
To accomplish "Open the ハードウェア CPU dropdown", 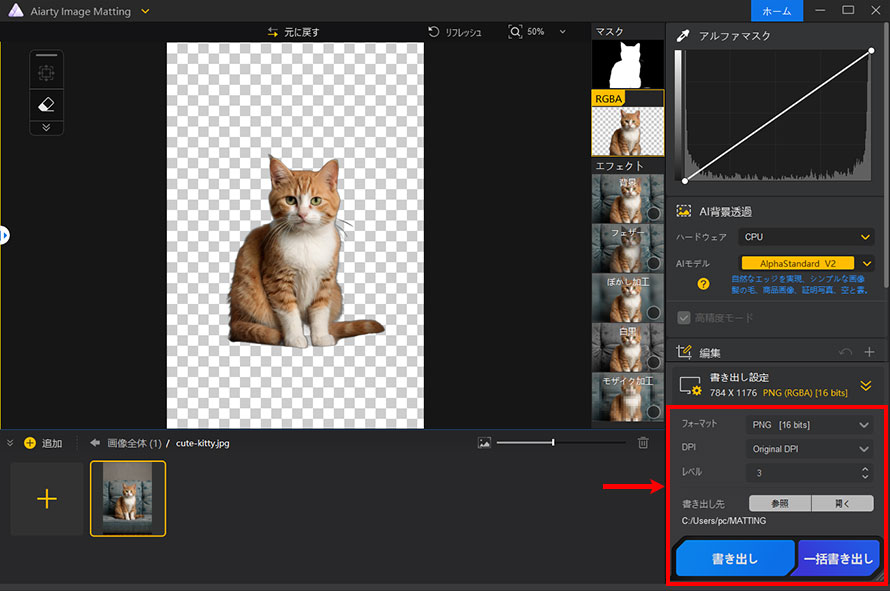I will (806, 237).
